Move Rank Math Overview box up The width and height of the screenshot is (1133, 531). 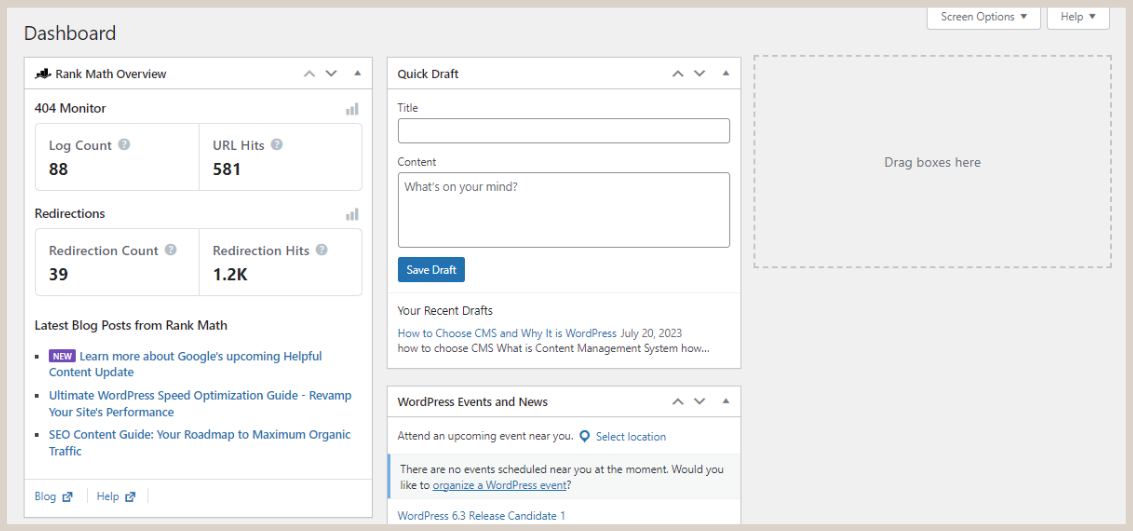pos(309,74)
